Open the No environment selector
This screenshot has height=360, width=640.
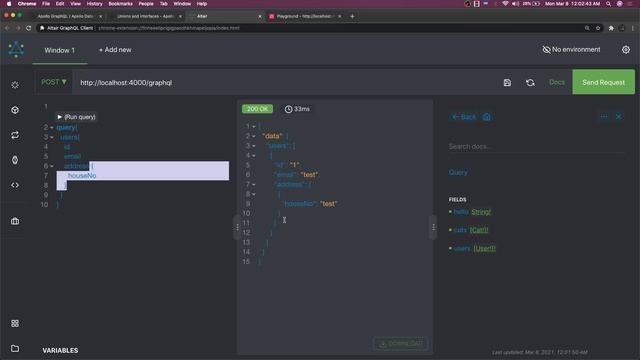pos(571,49)
